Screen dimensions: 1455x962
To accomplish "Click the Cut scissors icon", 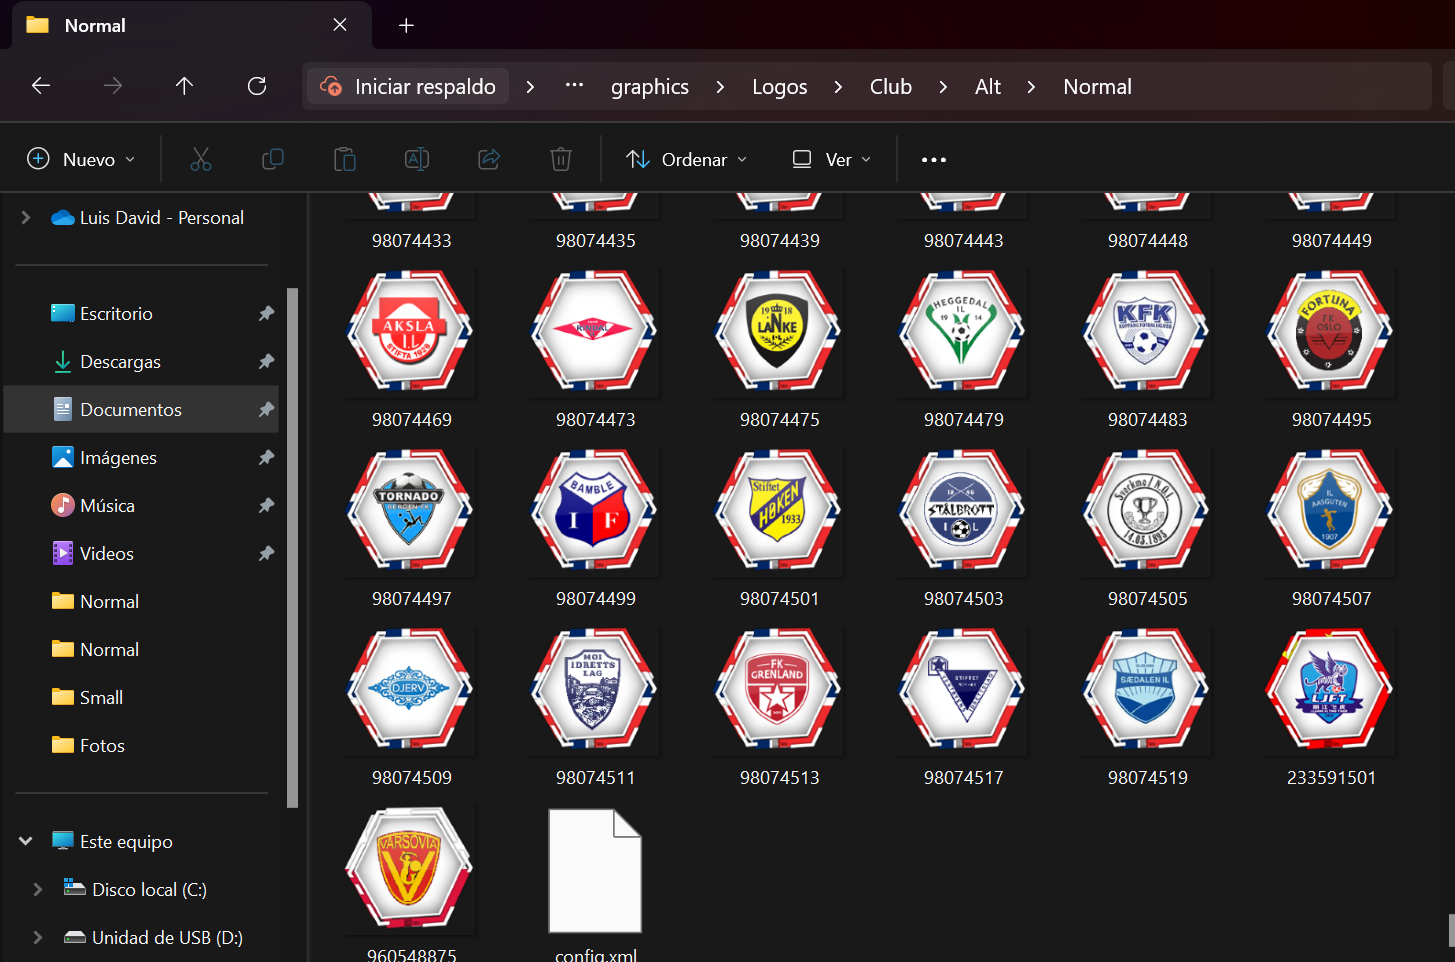I will click(x=201, y=159).
